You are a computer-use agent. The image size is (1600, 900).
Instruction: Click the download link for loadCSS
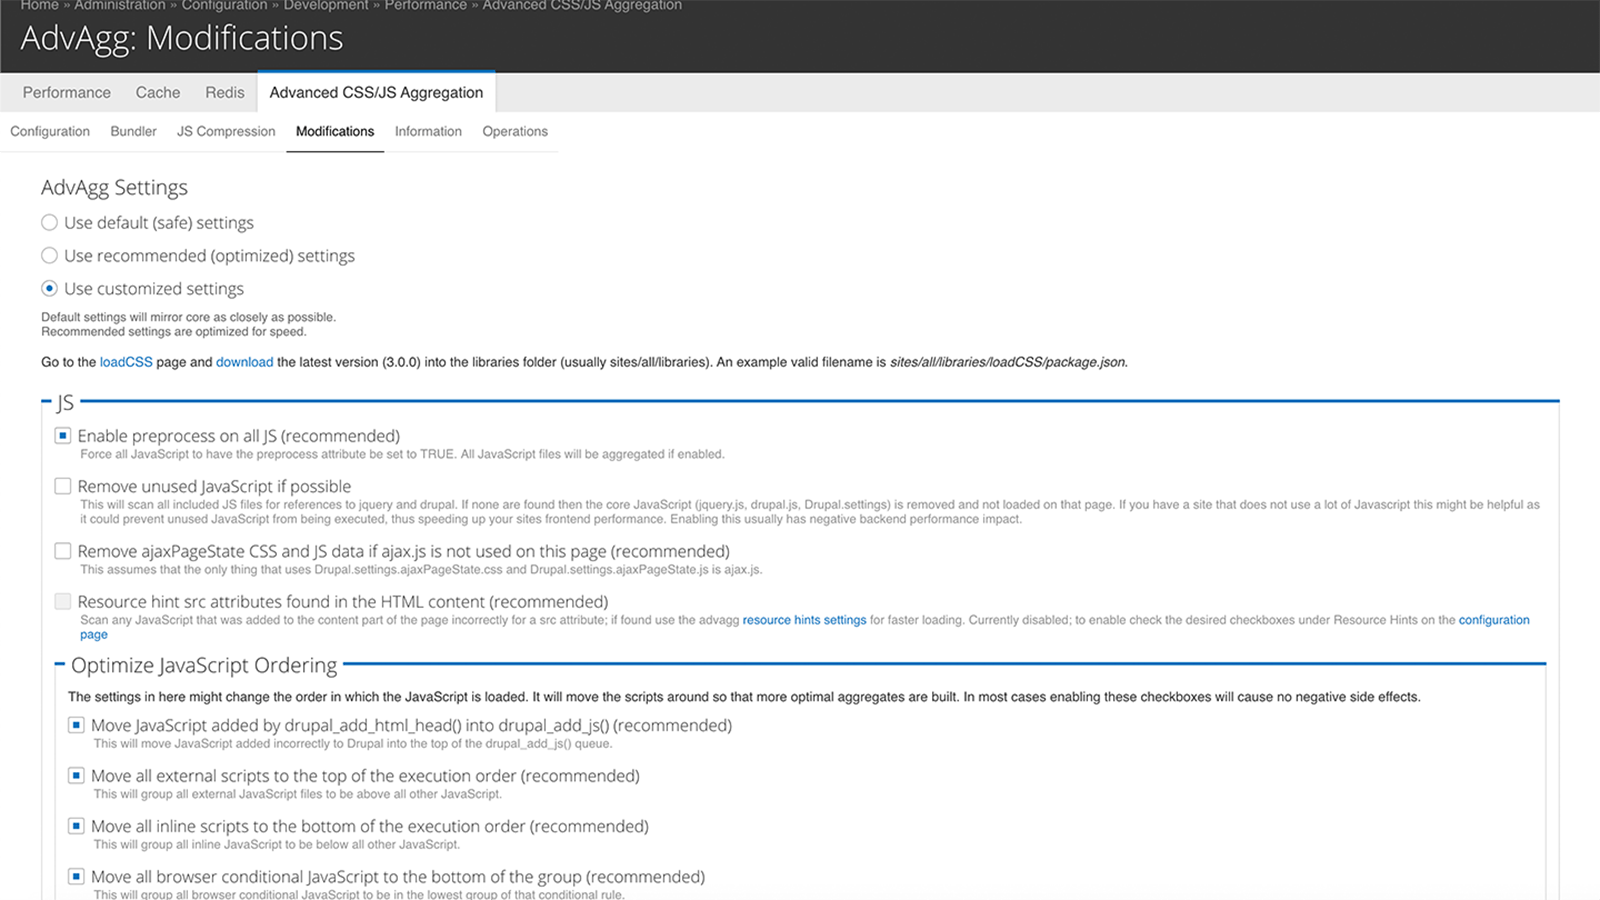tap(244, 362)
